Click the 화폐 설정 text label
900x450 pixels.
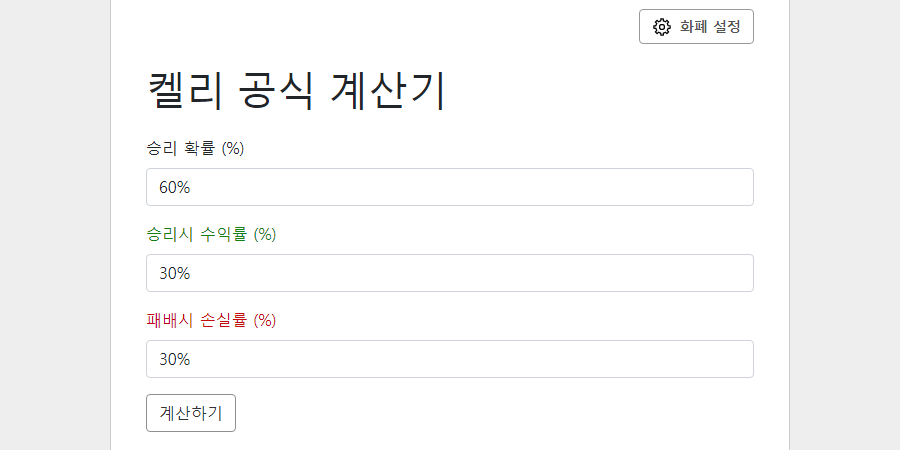click(x=710, y=26)
